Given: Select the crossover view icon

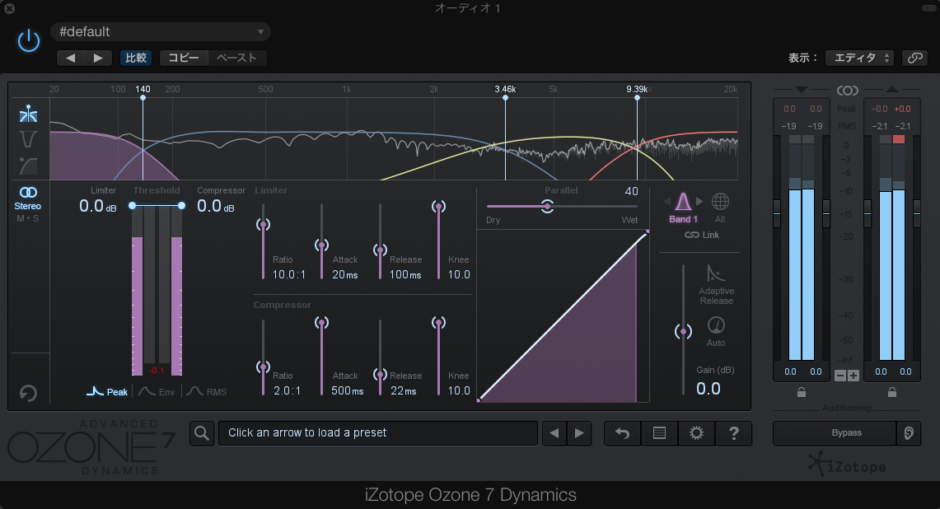Looking at the screenshot, I should 28,114.
